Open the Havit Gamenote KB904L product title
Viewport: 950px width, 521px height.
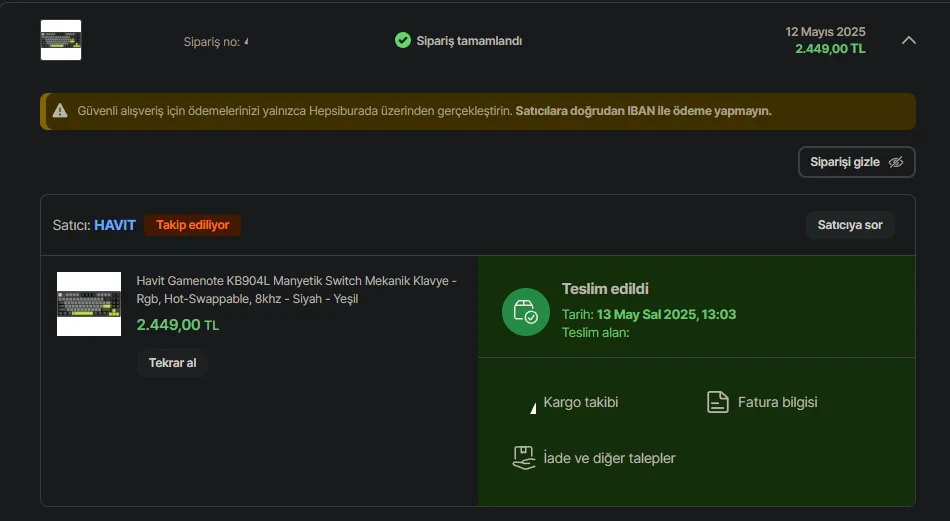pos(296,290)
